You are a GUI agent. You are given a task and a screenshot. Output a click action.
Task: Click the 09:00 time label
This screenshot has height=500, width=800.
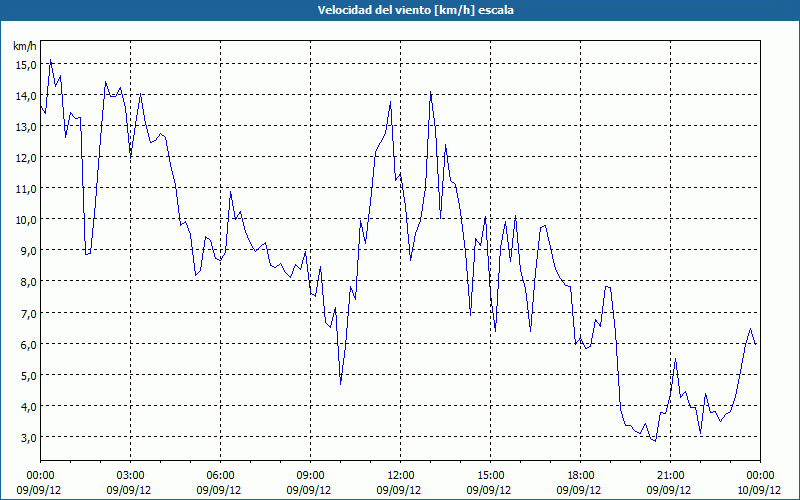pyautogui.click(x=310, y=476)
